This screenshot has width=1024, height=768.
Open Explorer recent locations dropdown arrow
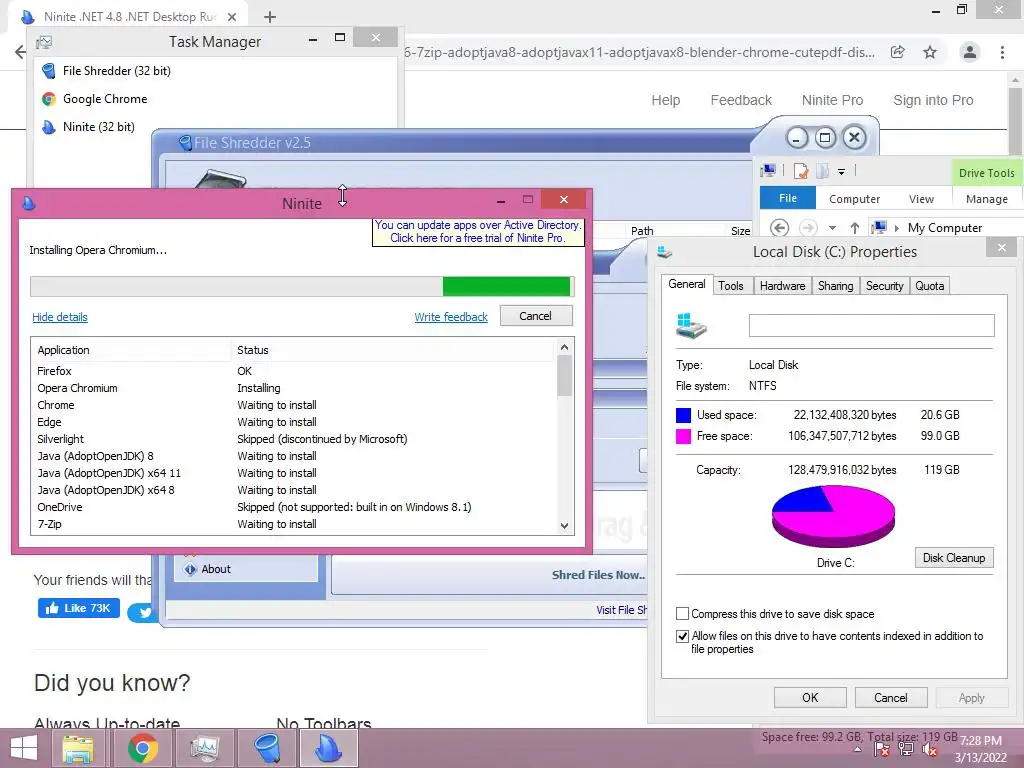point(832,228)
